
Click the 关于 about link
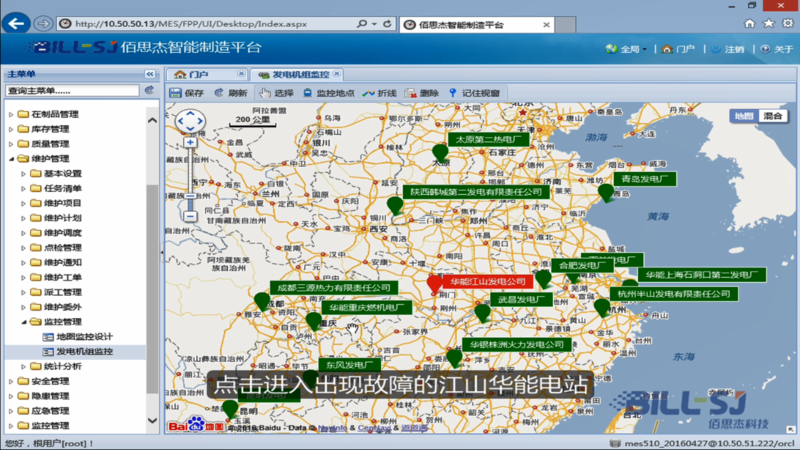[777, 49]
